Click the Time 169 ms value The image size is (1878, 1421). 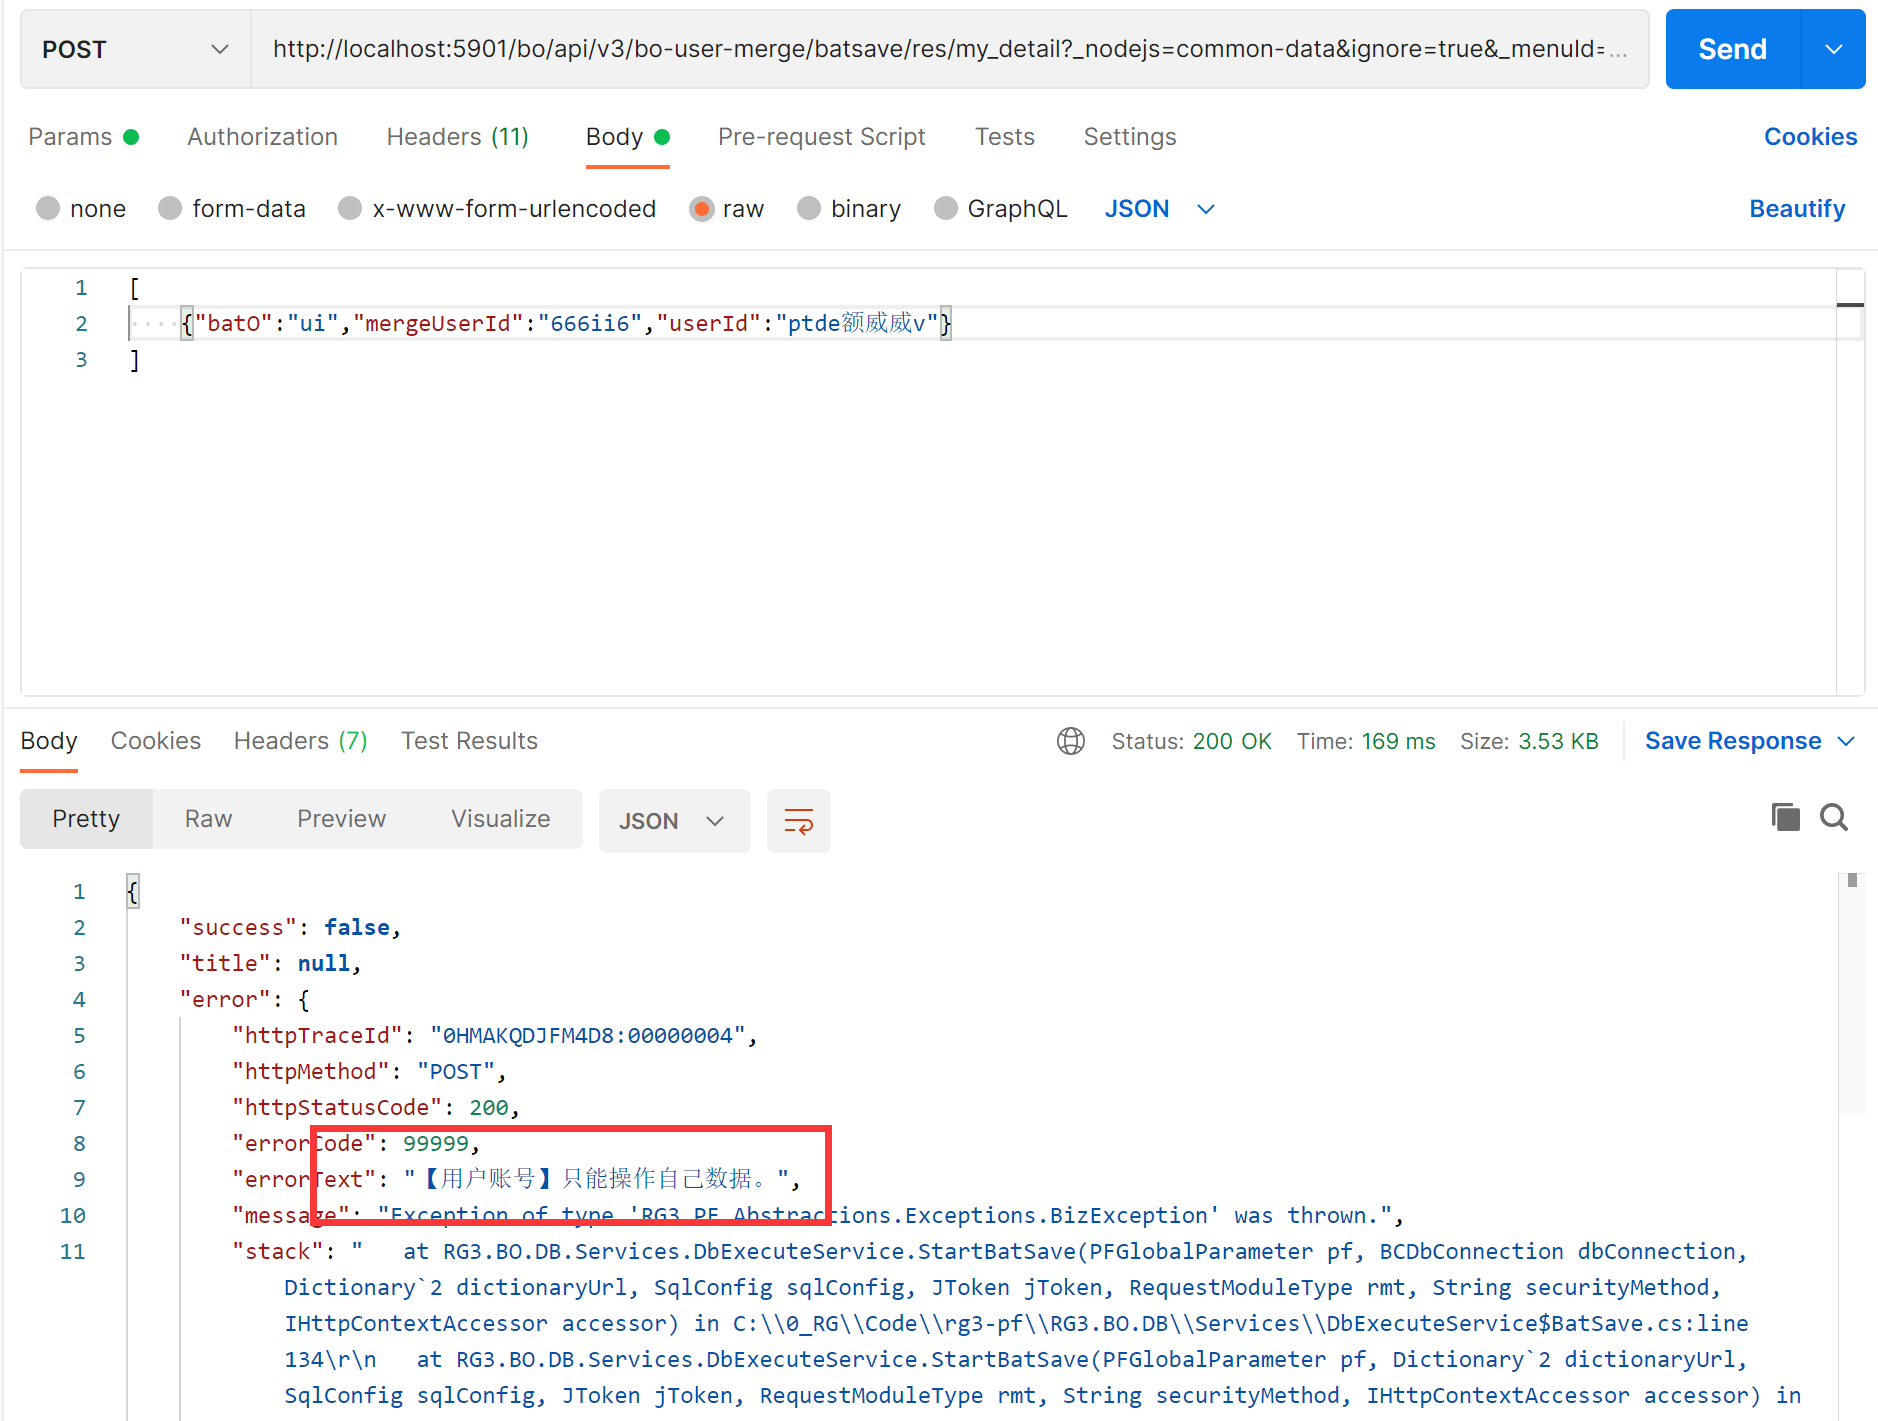(x=1397, y=741)
